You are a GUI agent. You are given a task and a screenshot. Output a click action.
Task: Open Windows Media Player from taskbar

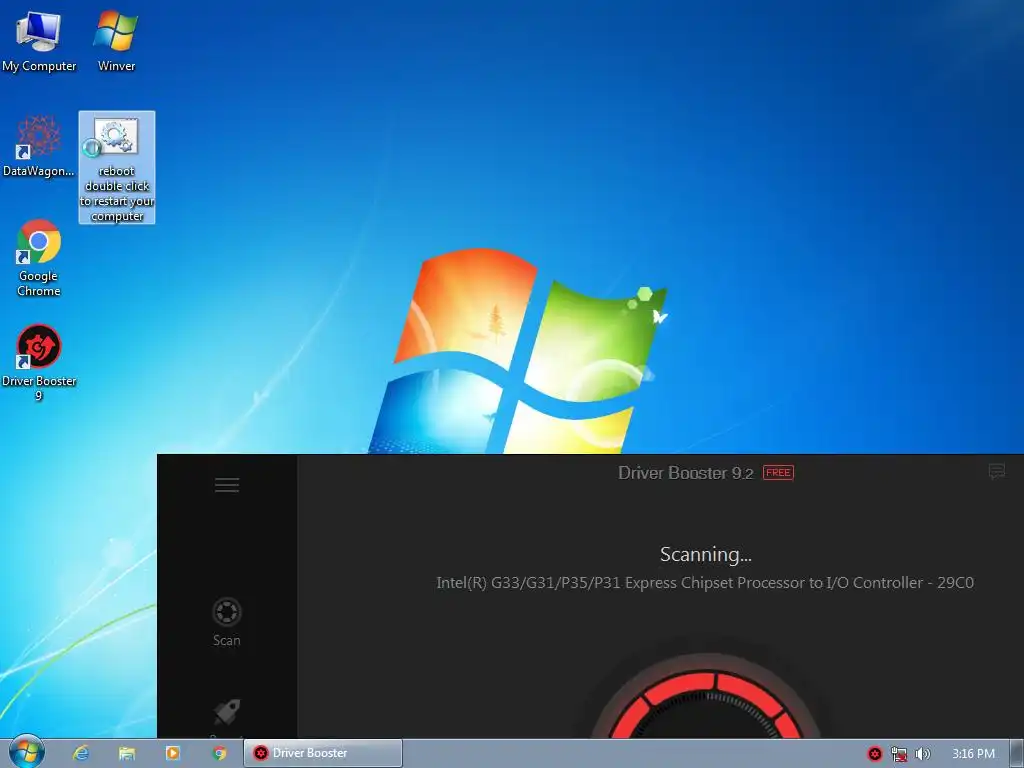[x=173, y=753]
